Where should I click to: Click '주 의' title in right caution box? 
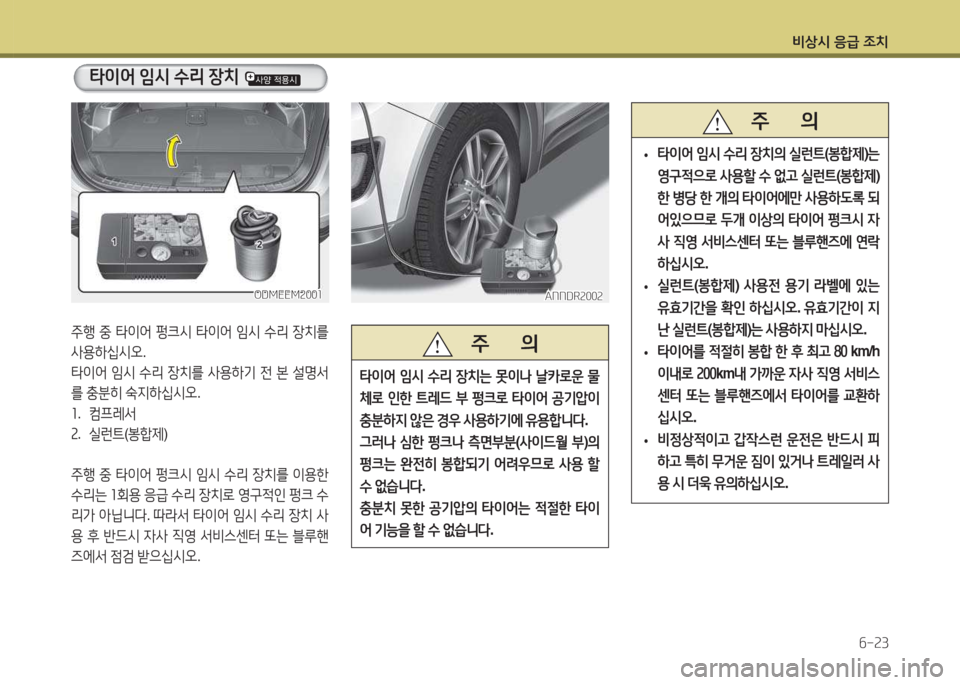[784, 121]
